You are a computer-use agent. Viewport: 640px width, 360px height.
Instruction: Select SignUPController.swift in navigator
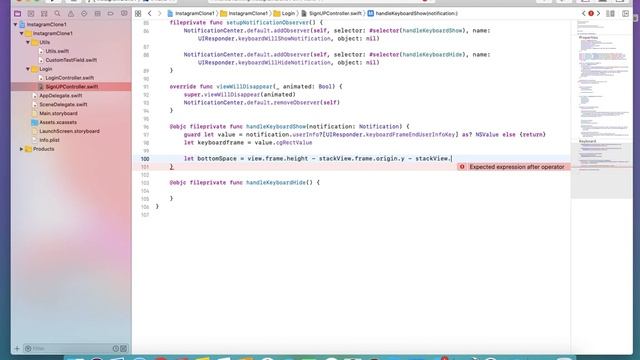point(71,87)
